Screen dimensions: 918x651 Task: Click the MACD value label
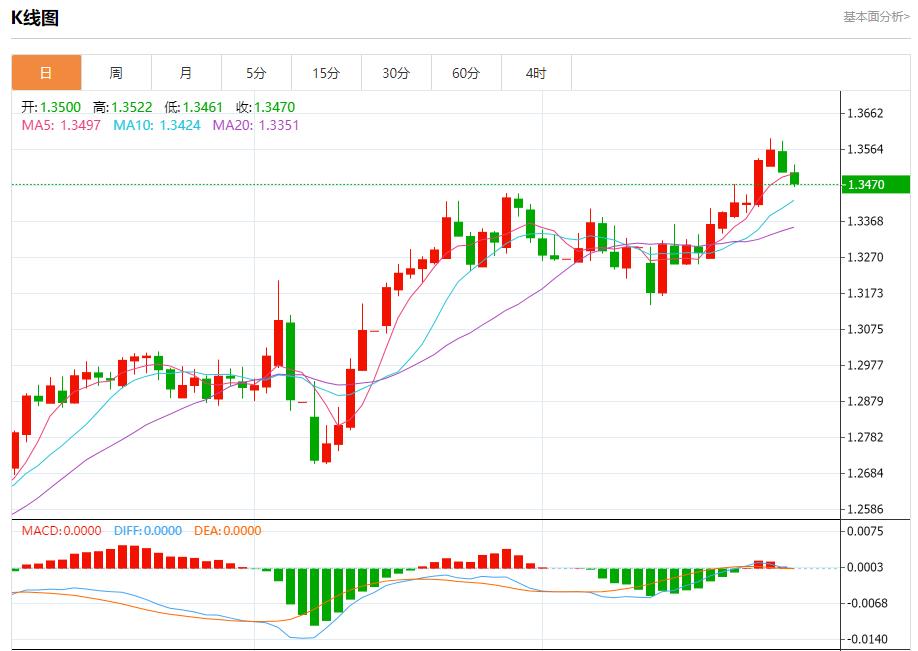point(61,531)
